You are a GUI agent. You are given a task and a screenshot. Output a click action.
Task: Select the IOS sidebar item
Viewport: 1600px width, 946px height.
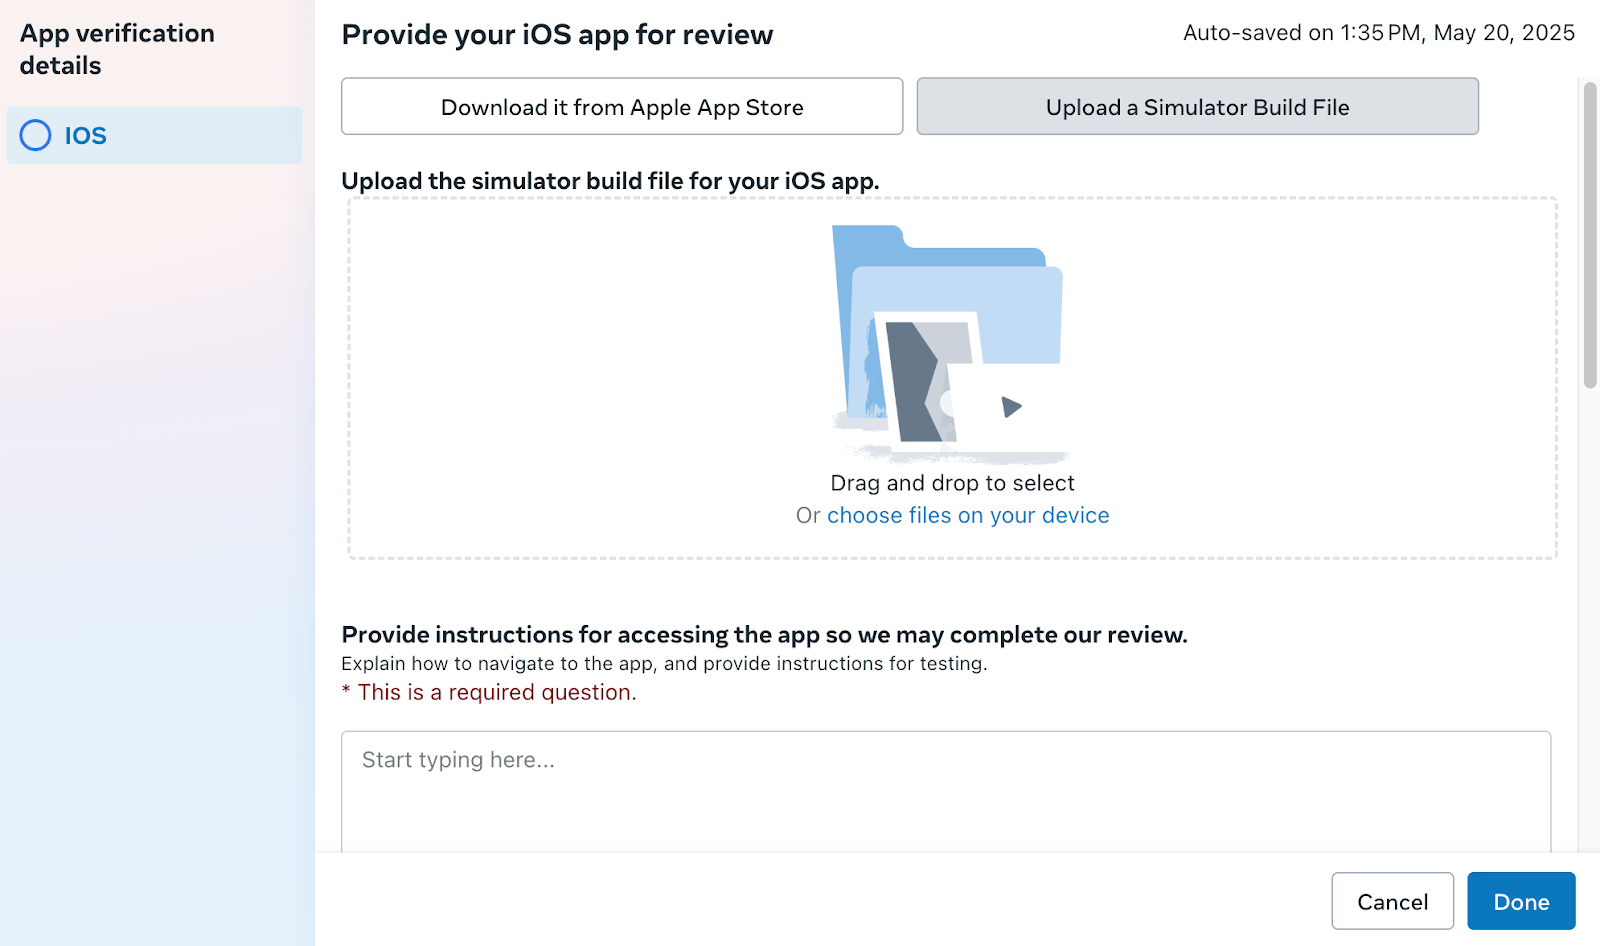coord(154,135)
